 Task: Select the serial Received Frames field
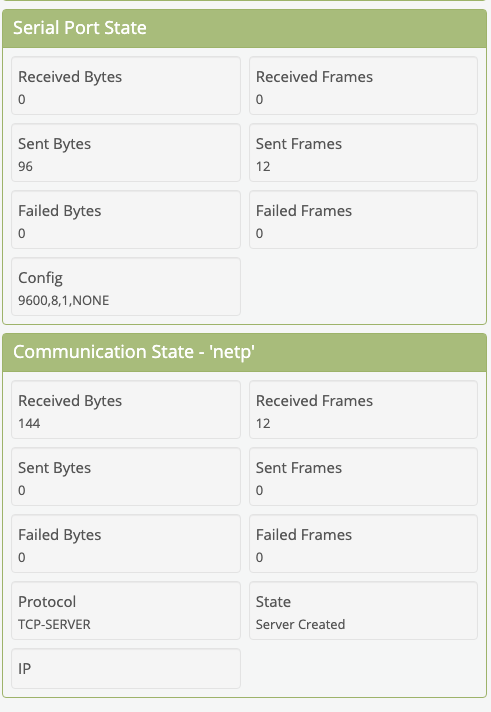click(363, 86)
